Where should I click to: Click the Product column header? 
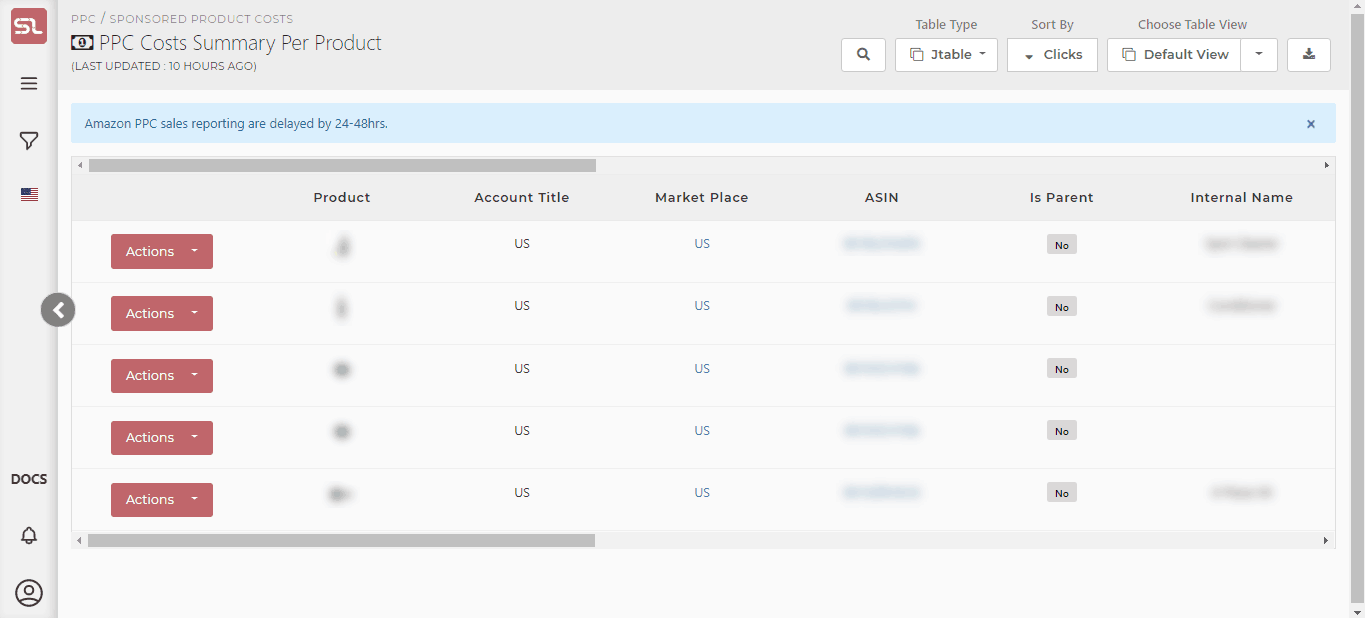(x=342, y=198)
